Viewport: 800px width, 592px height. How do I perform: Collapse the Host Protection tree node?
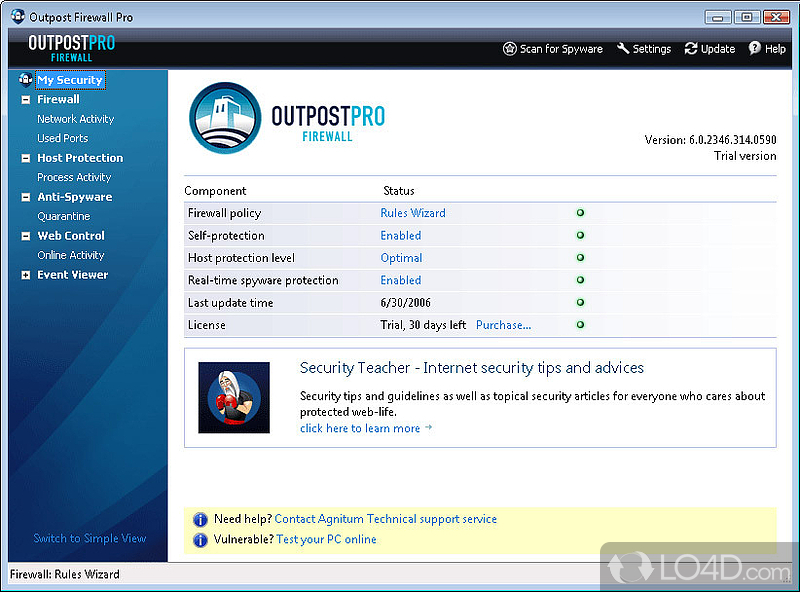click(26, 158)
